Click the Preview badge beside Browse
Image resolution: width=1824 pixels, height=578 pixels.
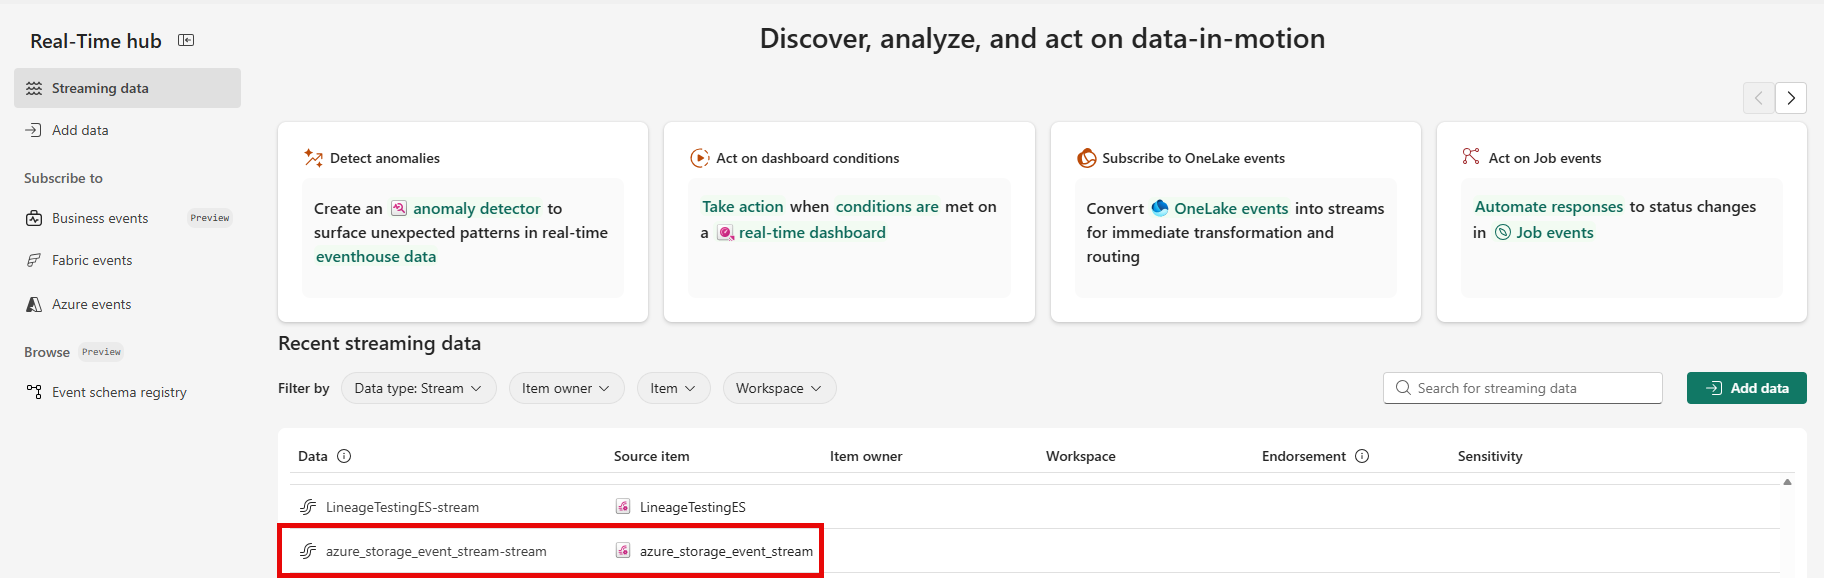[101, 352]
